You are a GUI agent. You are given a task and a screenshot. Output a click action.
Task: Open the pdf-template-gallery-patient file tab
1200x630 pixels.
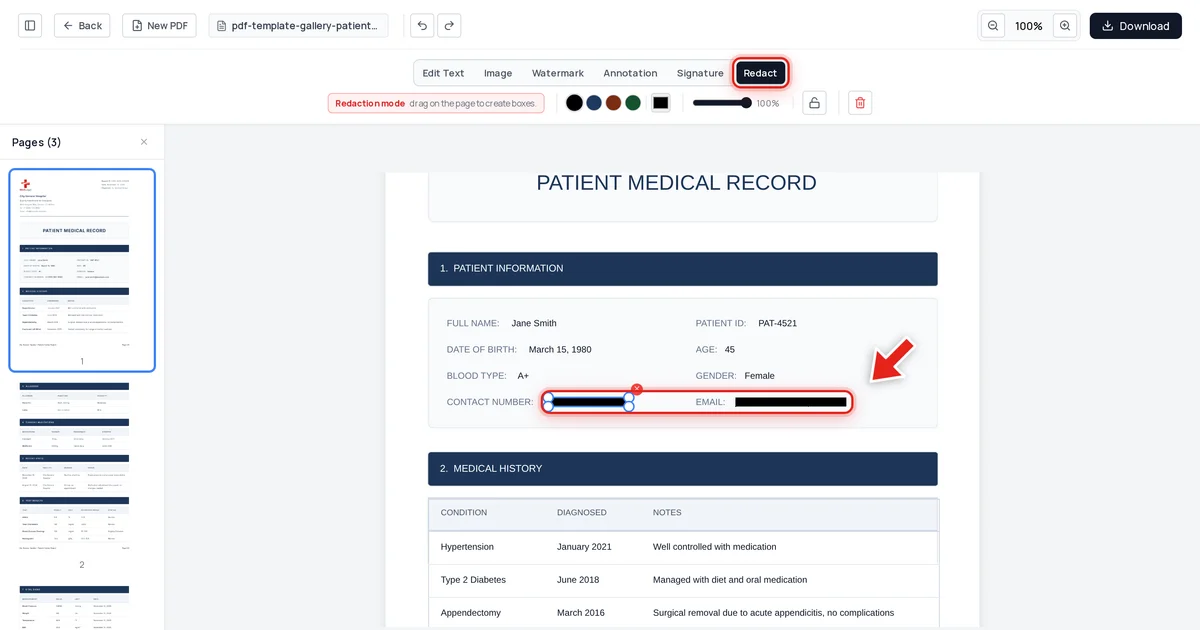click(x=298, y=26)
